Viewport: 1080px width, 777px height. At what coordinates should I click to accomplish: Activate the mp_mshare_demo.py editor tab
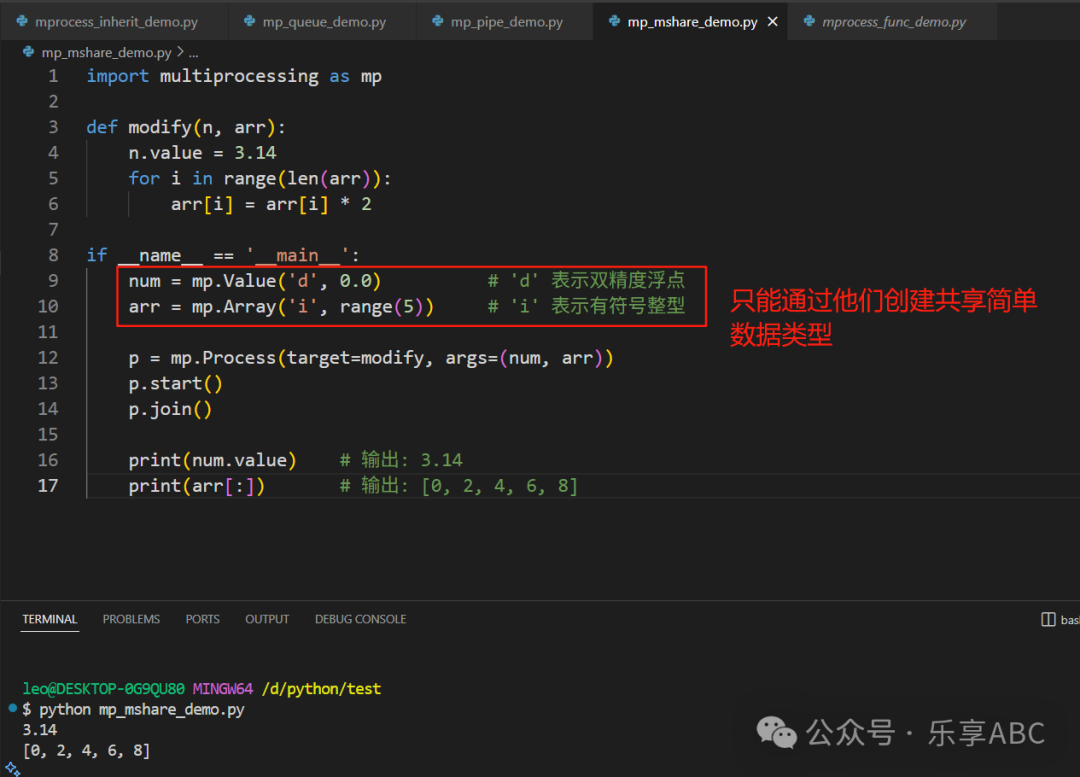point(692,21)
